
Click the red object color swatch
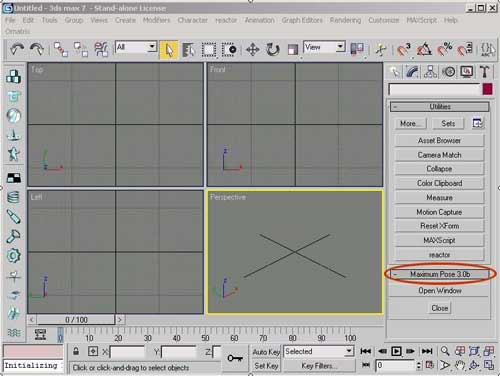(487, 89)
